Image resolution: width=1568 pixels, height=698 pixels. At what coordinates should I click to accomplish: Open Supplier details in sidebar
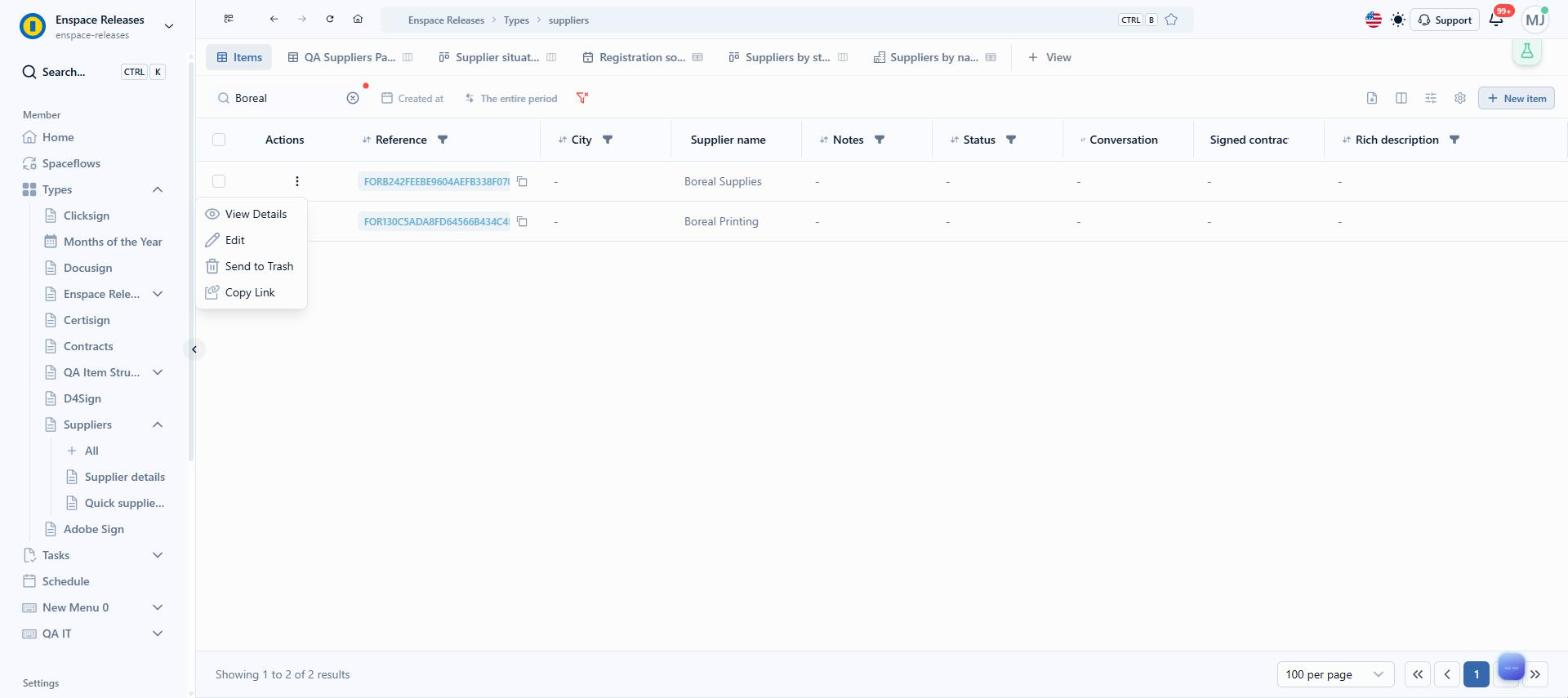124,477
